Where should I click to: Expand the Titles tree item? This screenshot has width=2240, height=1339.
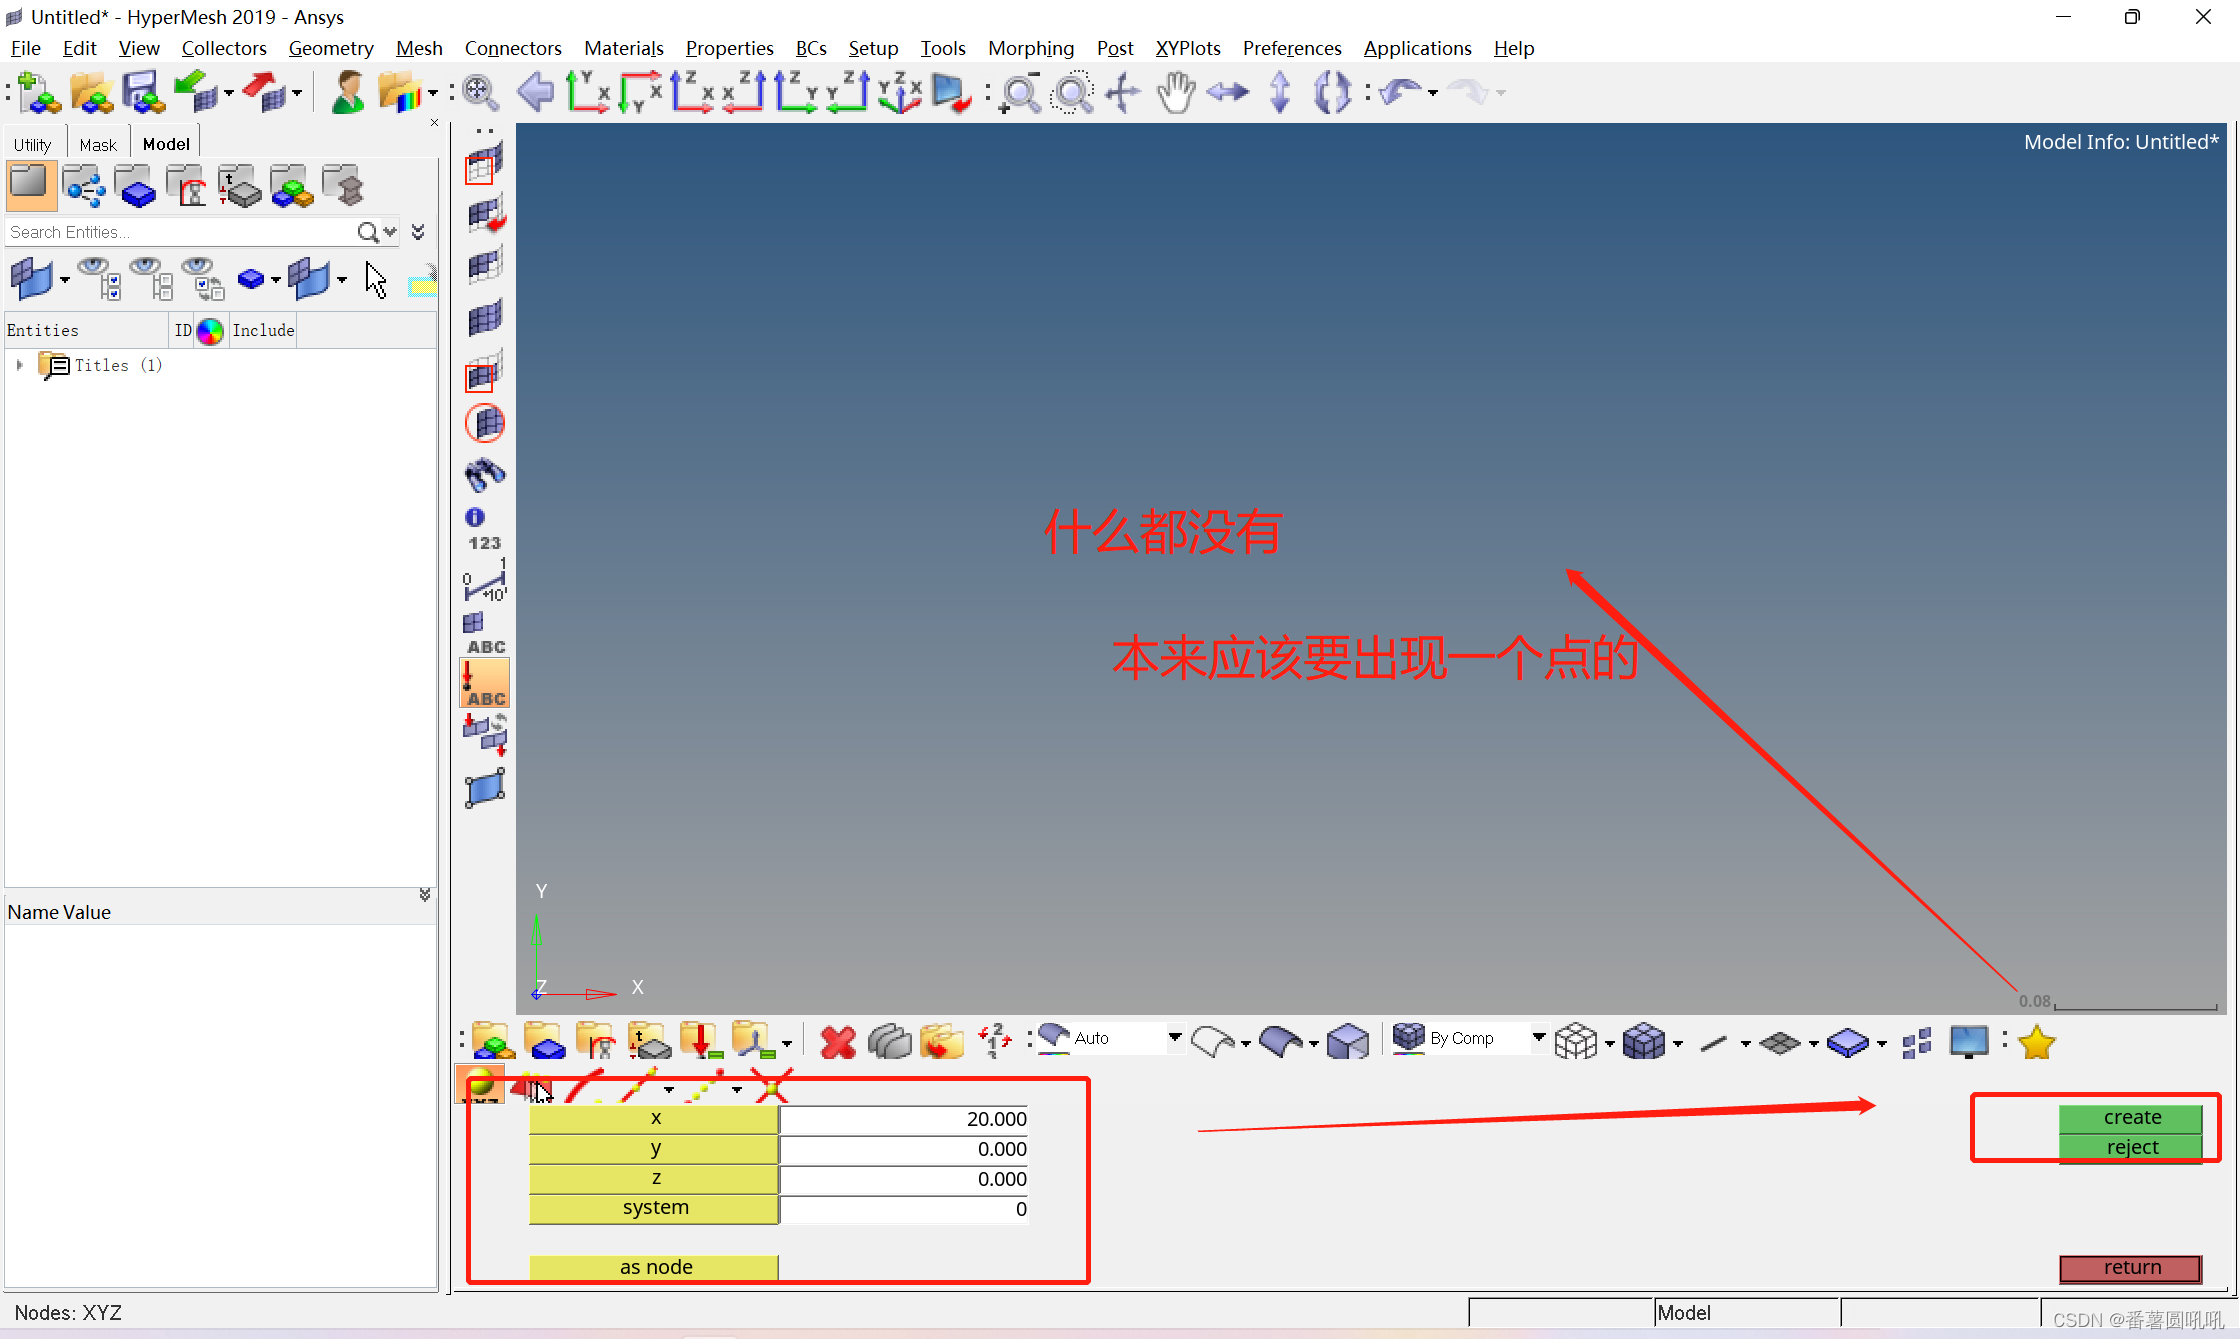point(19,365)
